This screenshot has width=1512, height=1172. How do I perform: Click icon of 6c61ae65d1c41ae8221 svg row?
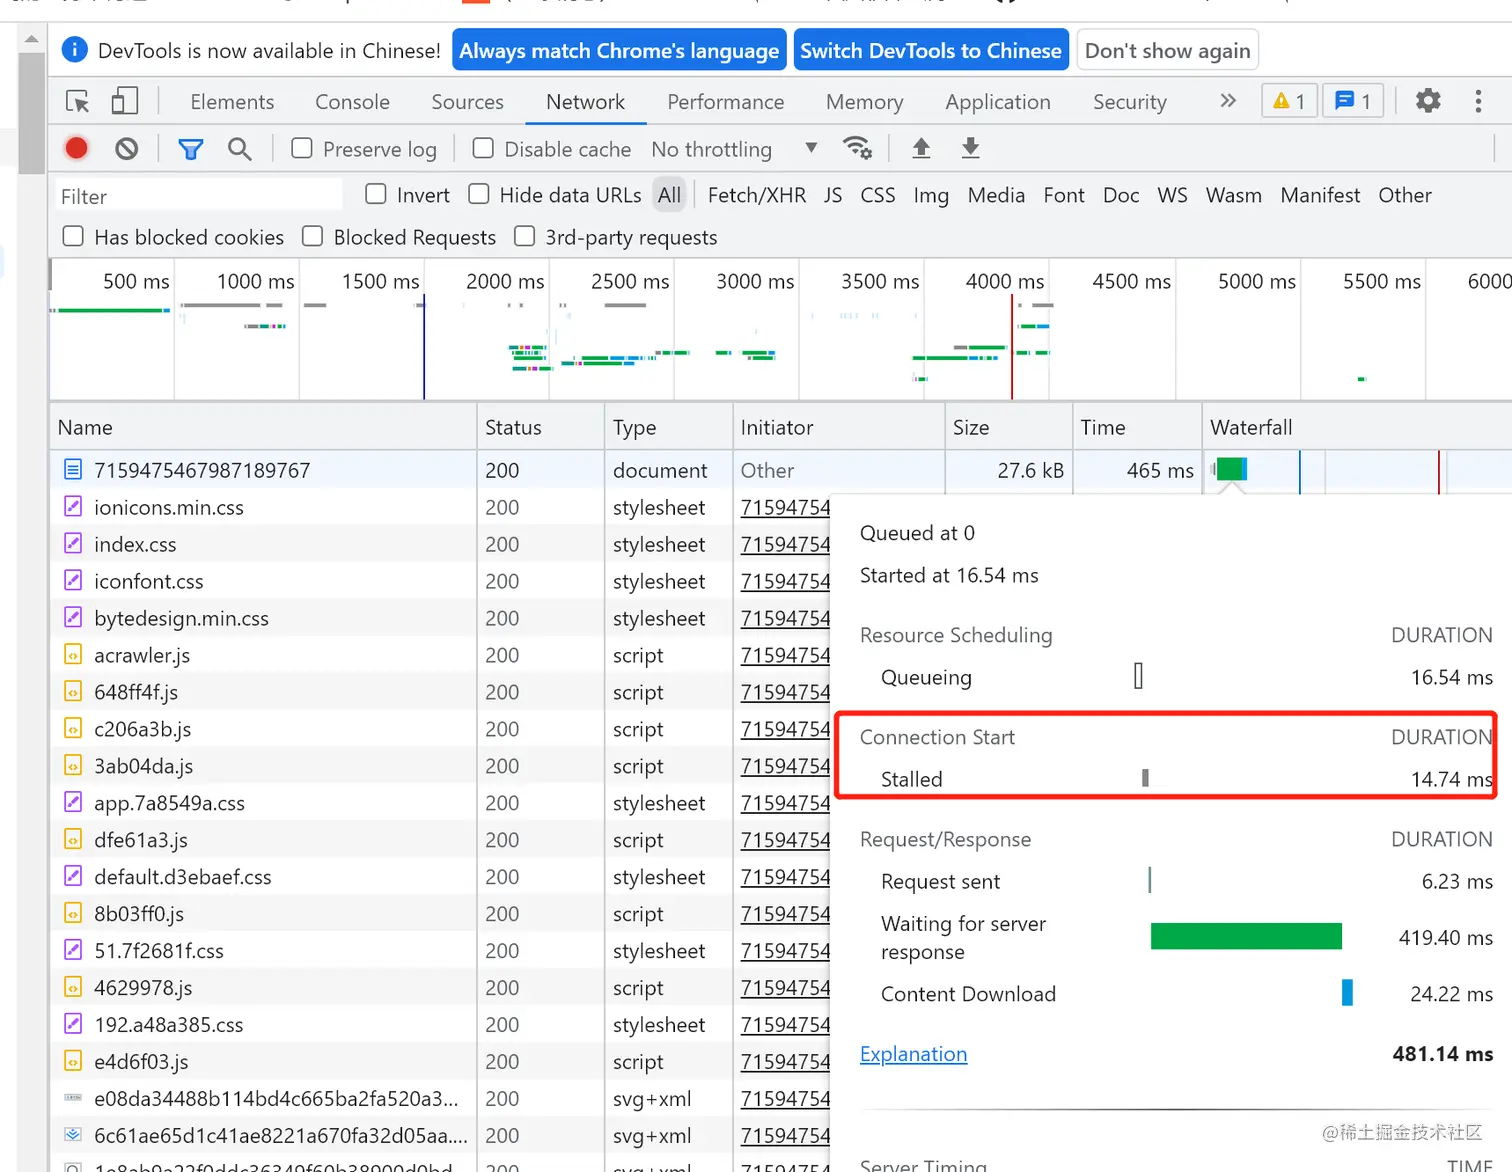click(x=73, y=1135)
